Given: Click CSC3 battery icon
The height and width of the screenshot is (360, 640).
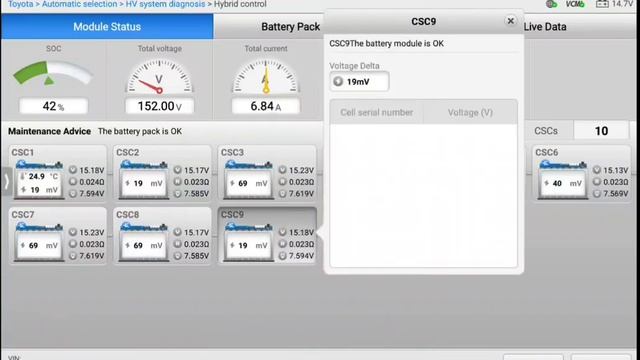Looking at the screenshot, I should (x=249, y=180).
